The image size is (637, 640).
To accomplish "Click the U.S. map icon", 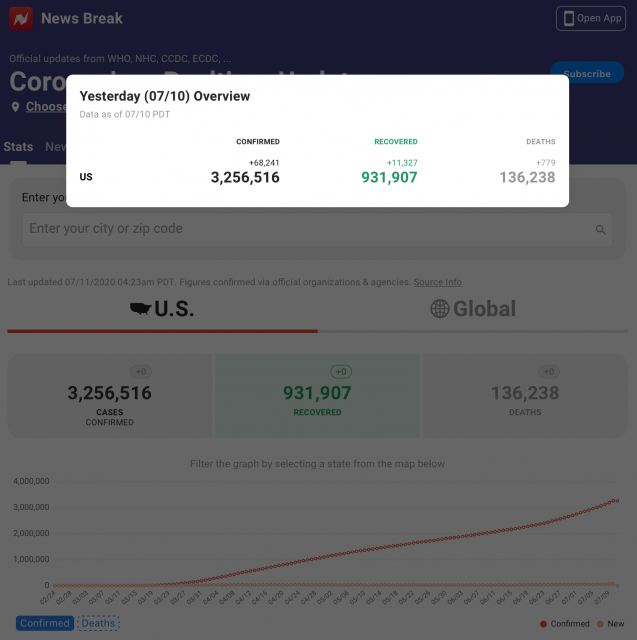I will click(x=146, y=309).
